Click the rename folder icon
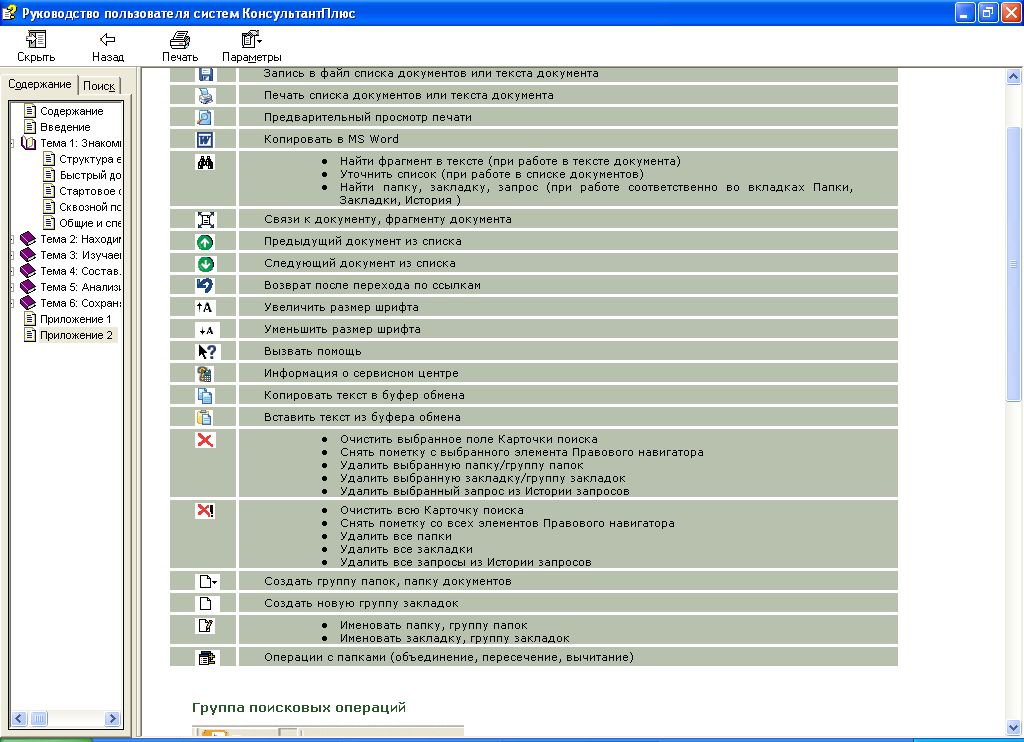This screenshot has height=742, width=1024. point(205,626)
